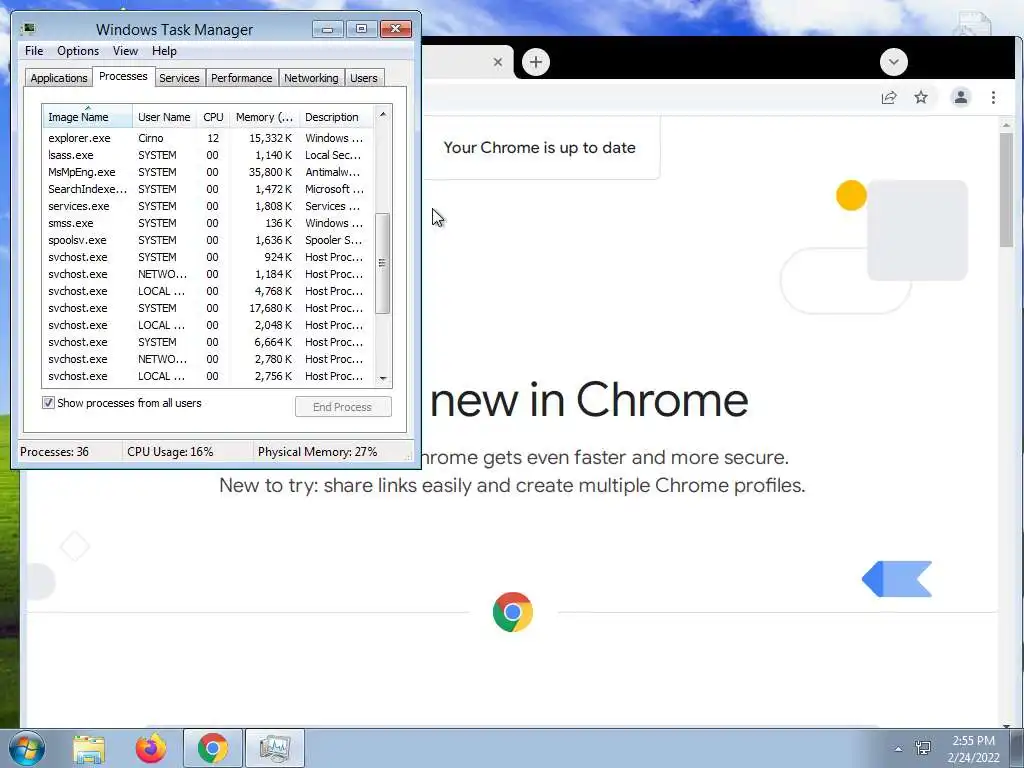Open the Chrome profile avatar icon
The image size is (1024, 768).
click(x=961, y=97)
